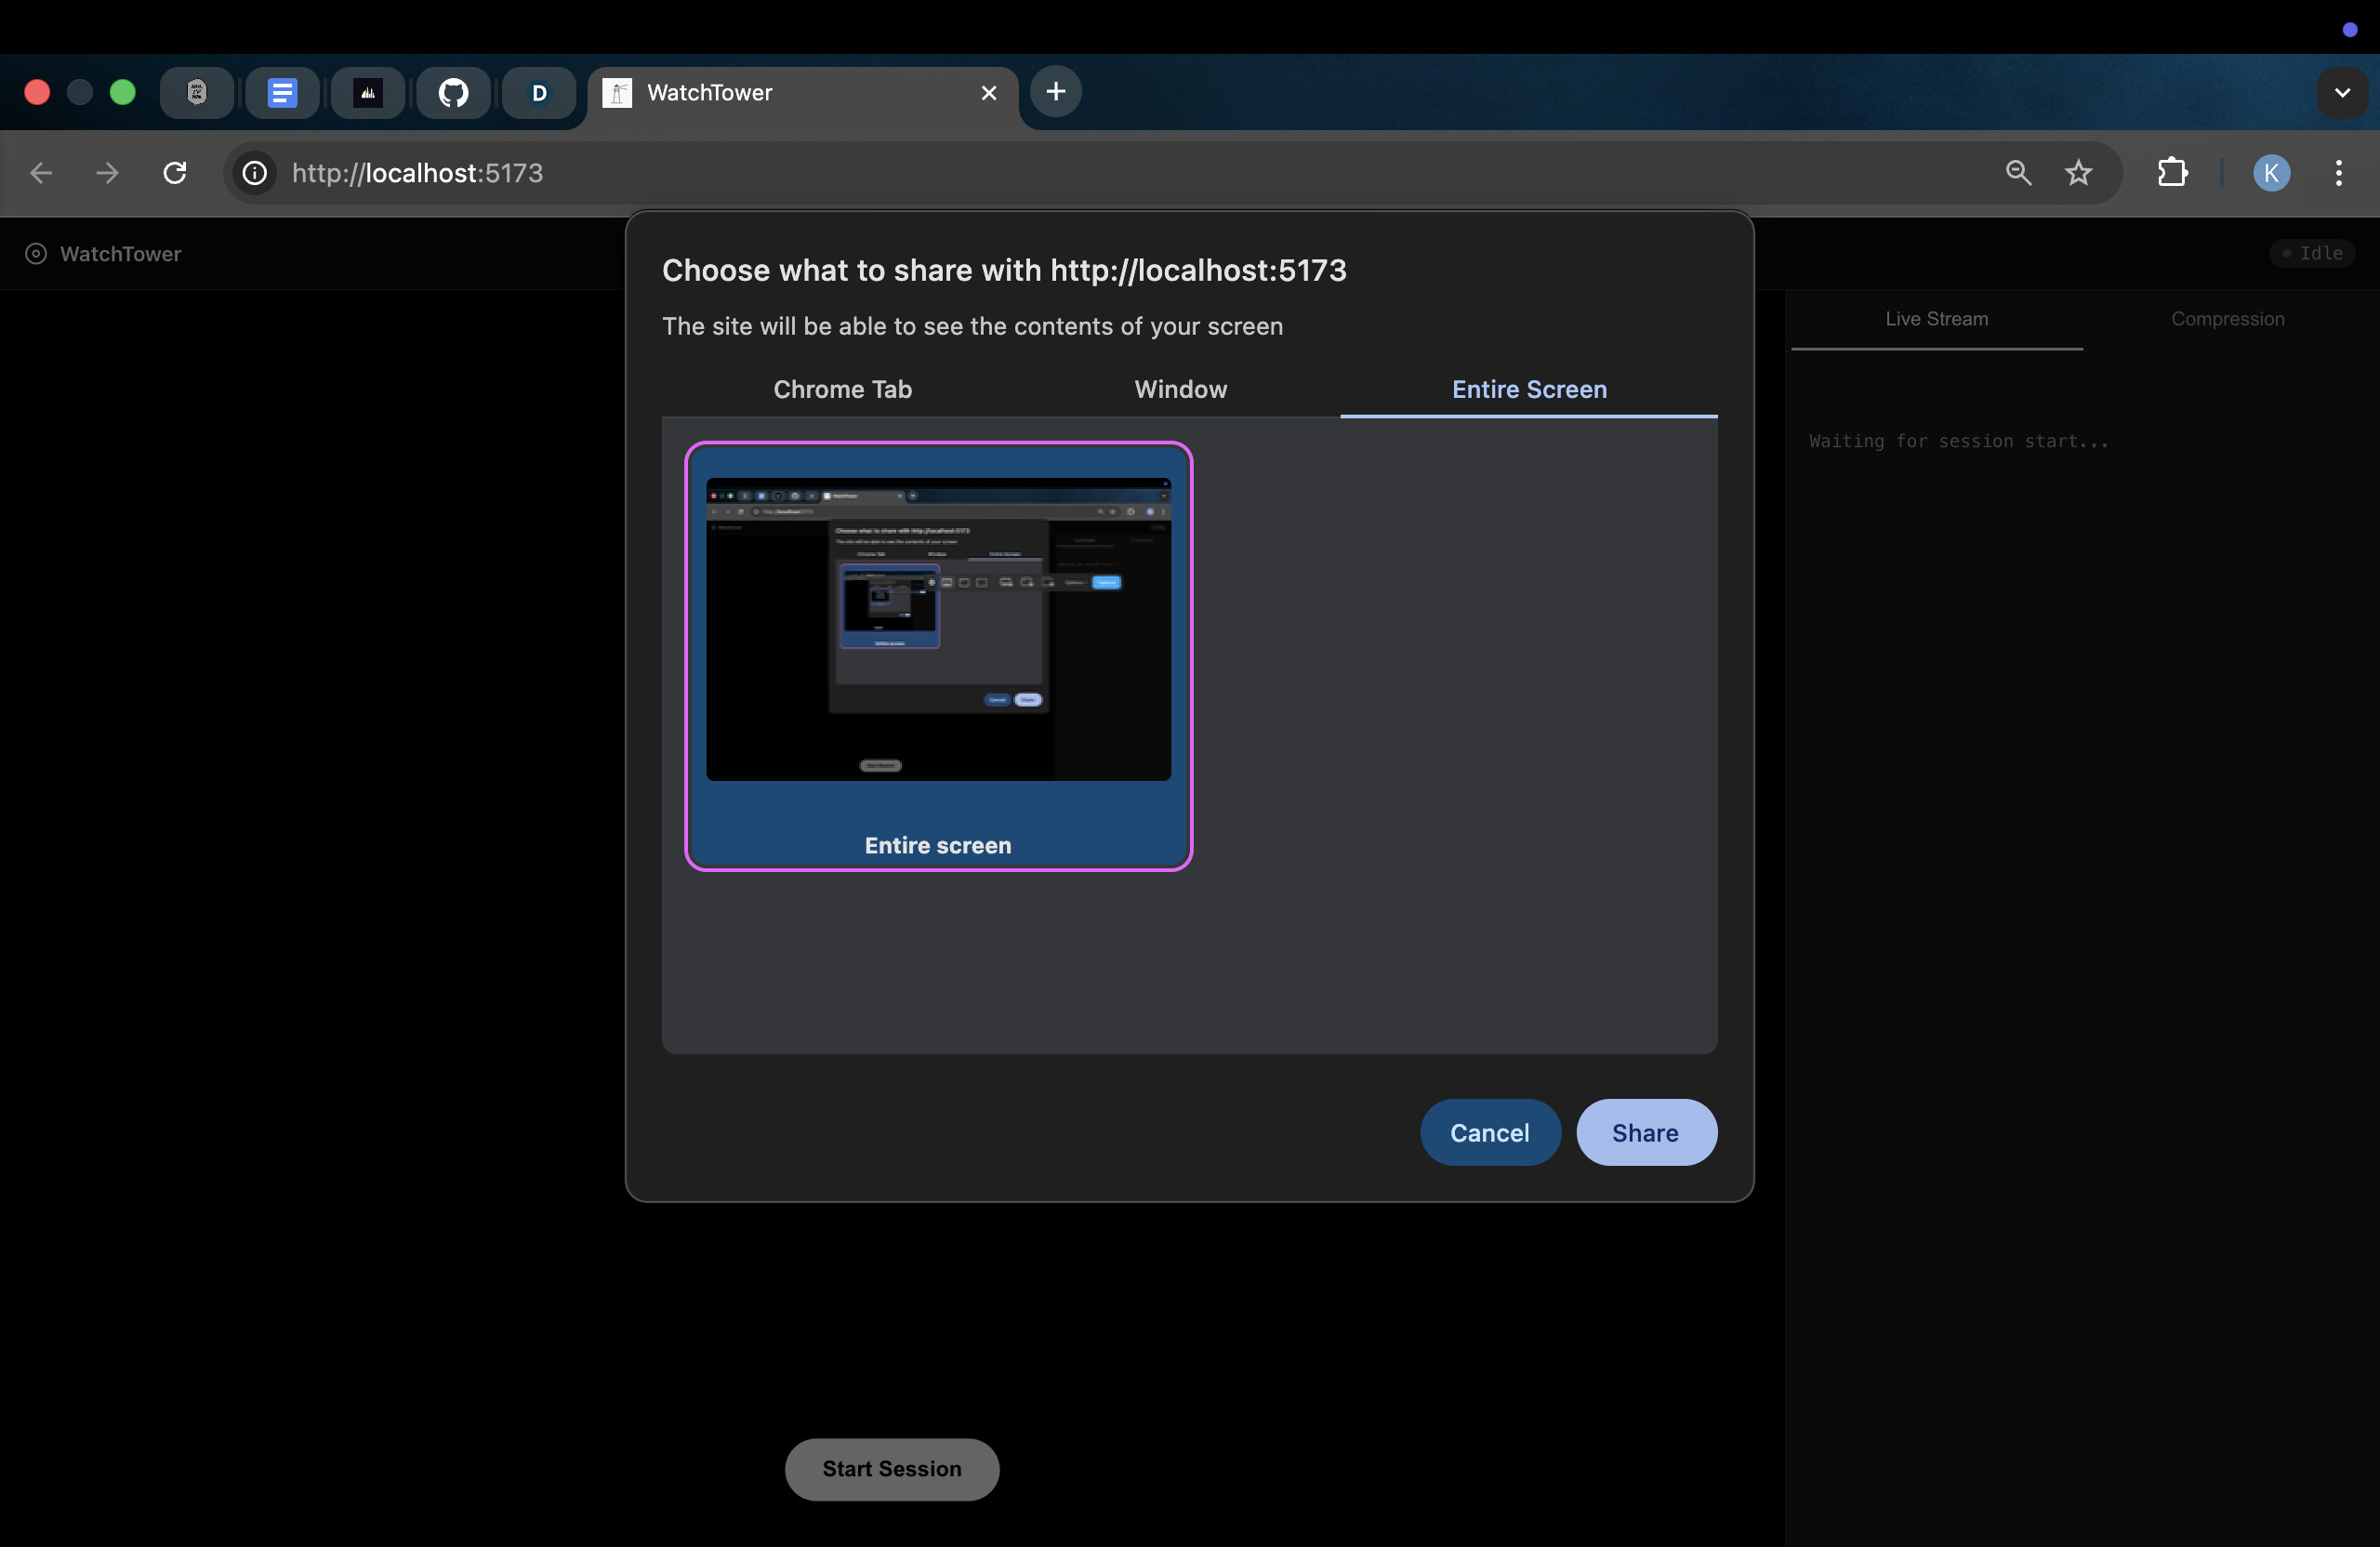Viewport: 2380px width, 1547px height.
Task: Select the Window tab in share dialog
Action: tap(1180, 389)
